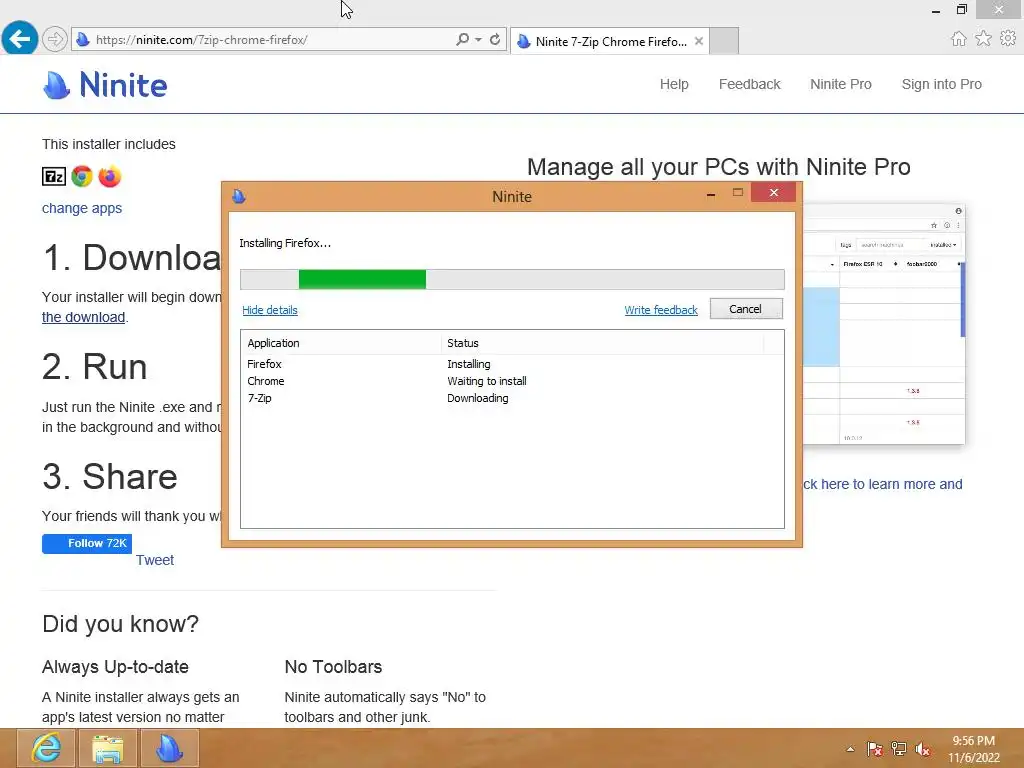
Task: Click Ninite installer taskbar icon
Action: (169, 748)
